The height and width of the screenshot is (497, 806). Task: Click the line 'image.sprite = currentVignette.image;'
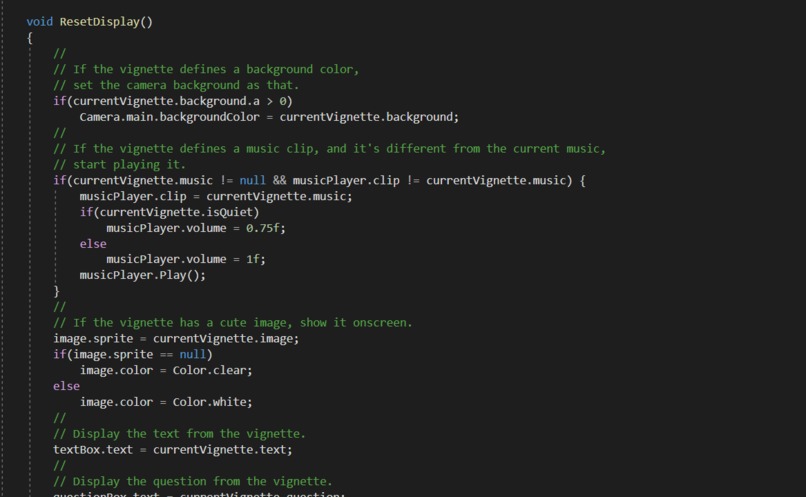(176, 339)
